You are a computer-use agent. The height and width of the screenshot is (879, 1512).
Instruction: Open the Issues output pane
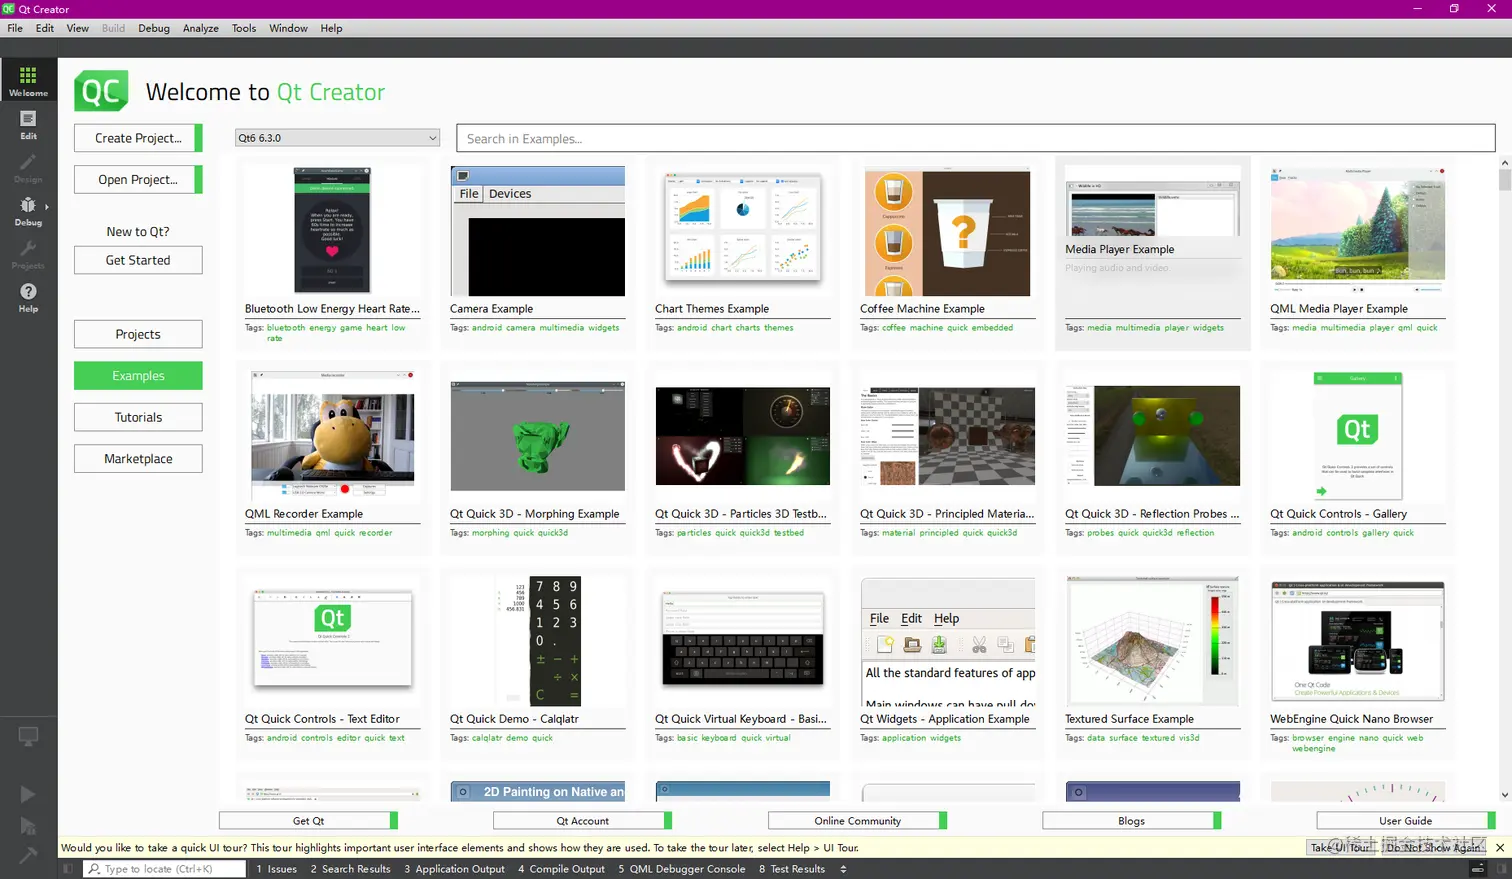(276, 869)
